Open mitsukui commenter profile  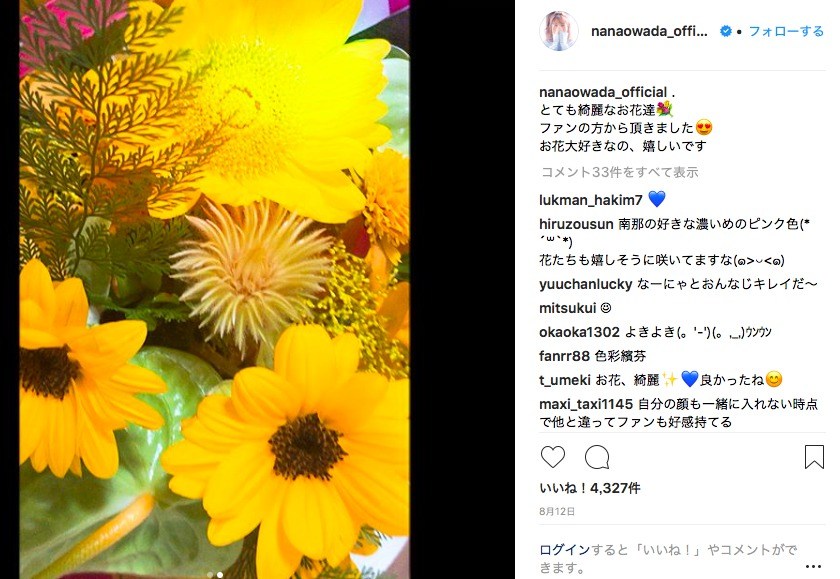point(568,308)
